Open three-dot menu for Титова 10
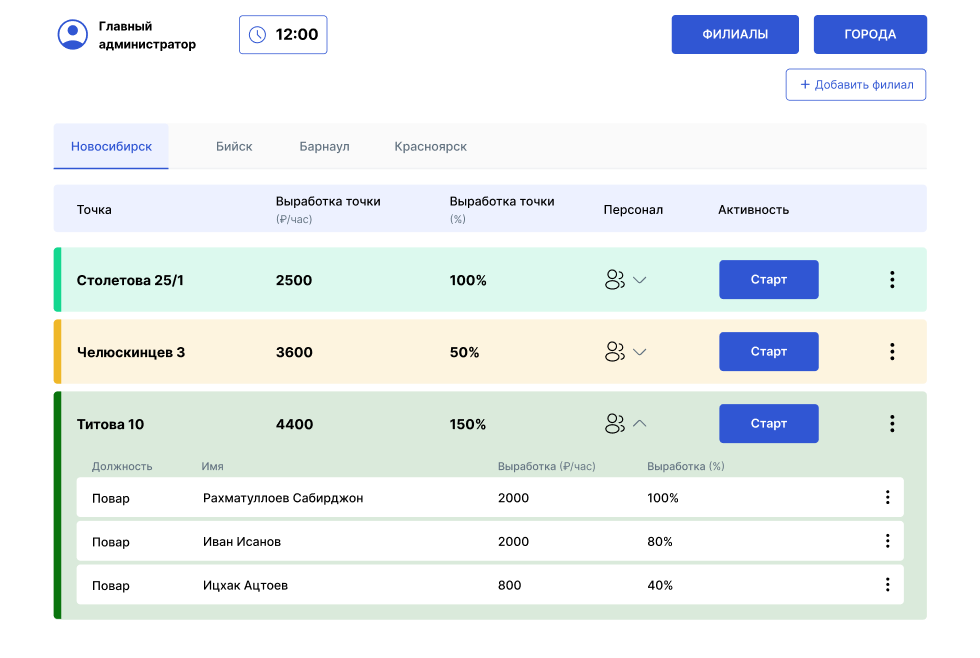The width and height of the screenshot is (980, 658). tap(891, 424)
